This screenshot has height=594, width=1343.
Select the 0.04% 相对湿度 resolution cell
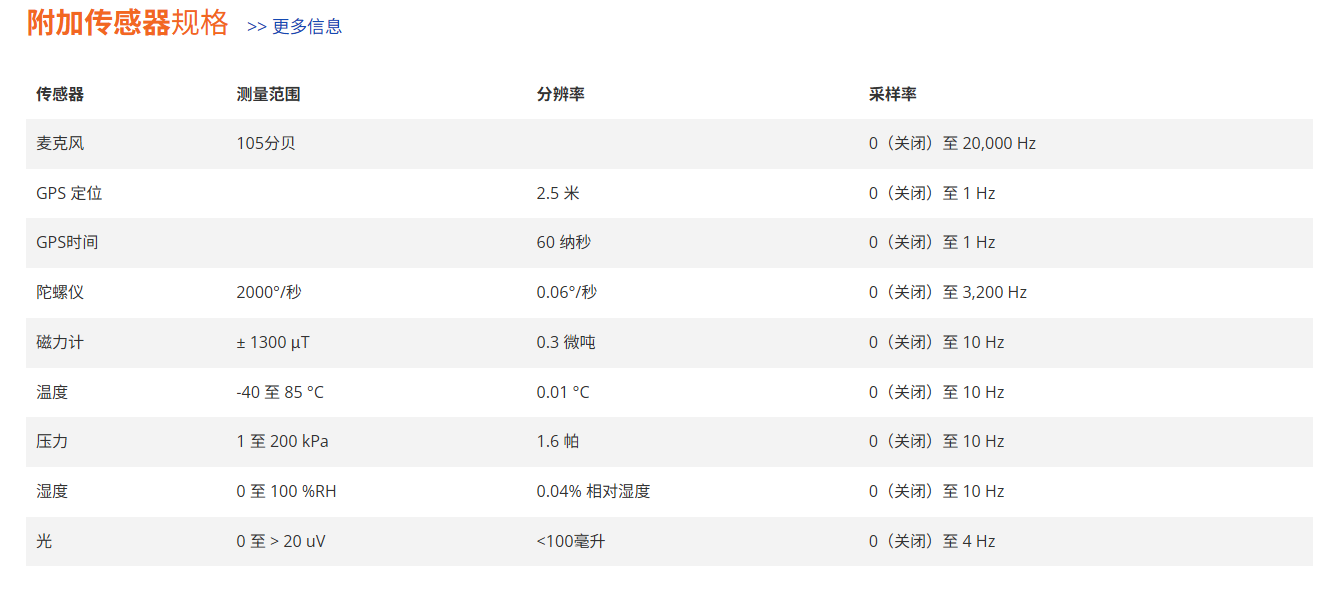click(x=593, y=491)
